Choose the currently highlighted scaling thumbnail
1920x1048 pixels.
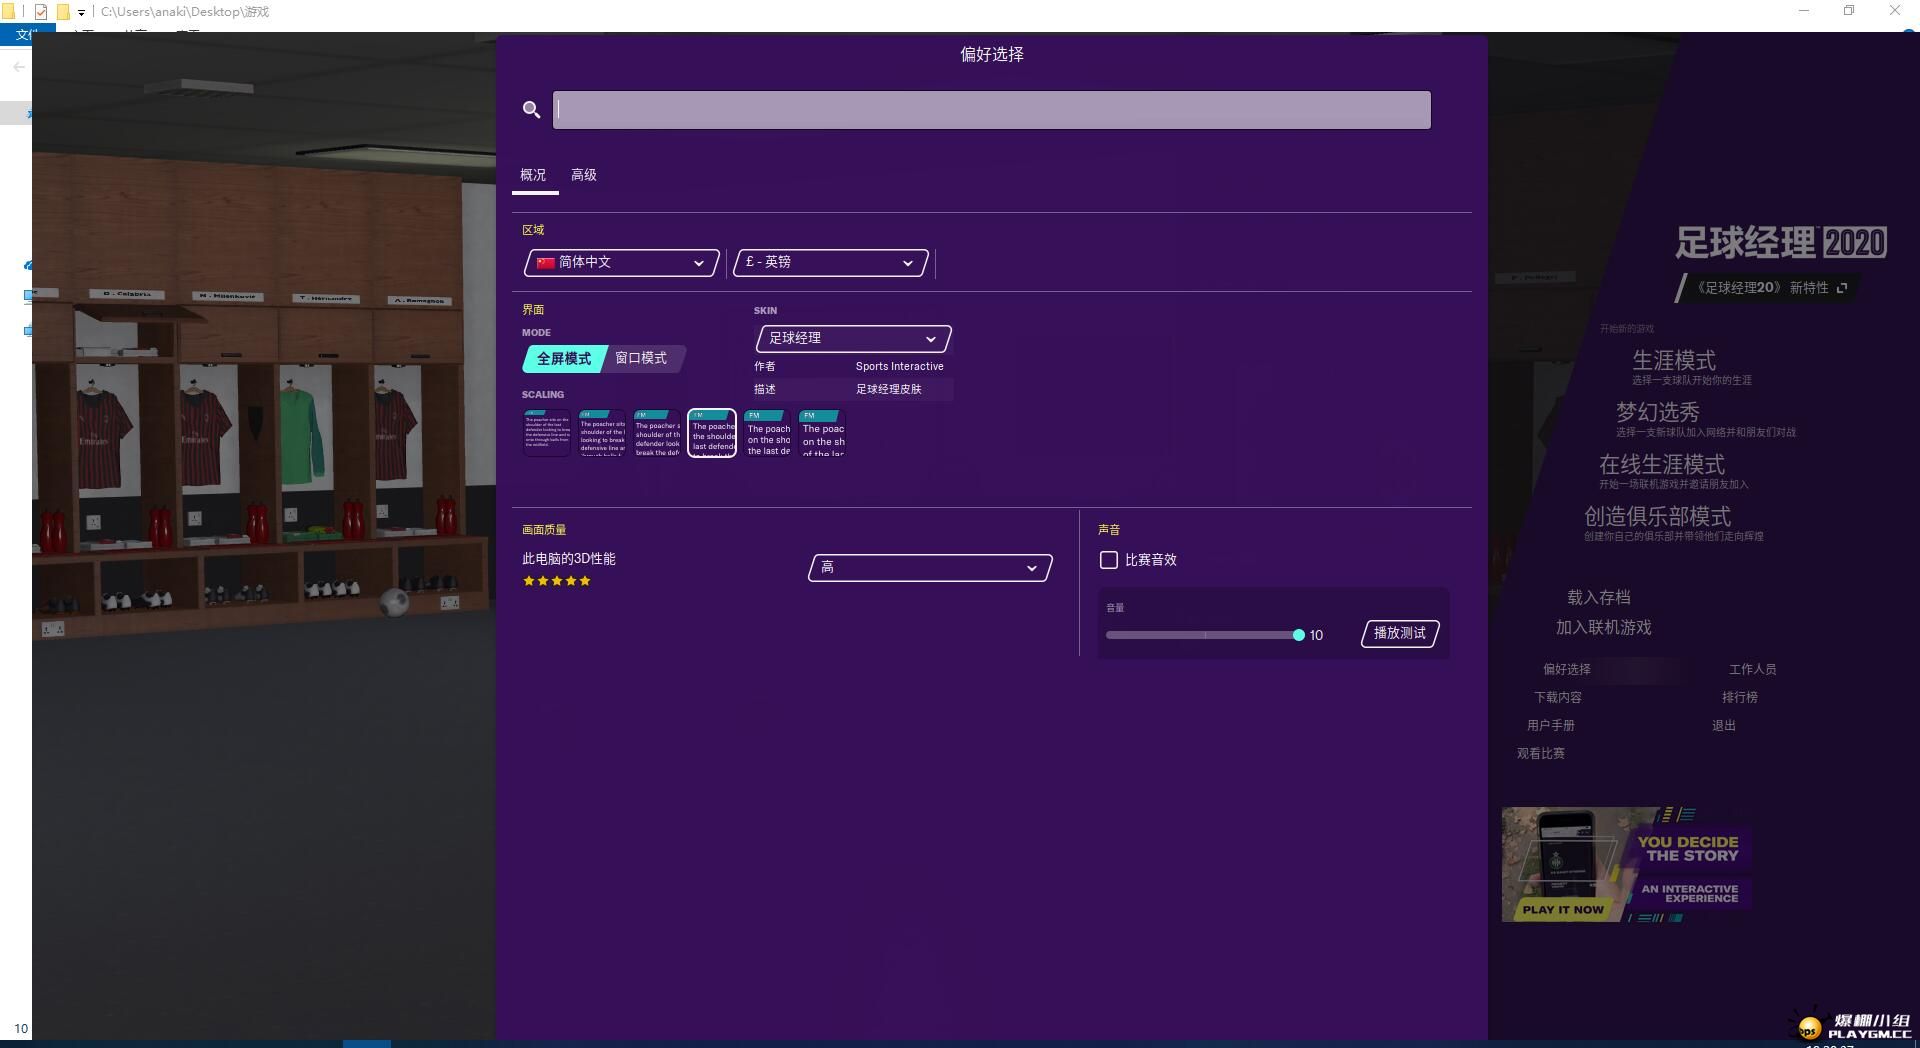pos(712,433)
